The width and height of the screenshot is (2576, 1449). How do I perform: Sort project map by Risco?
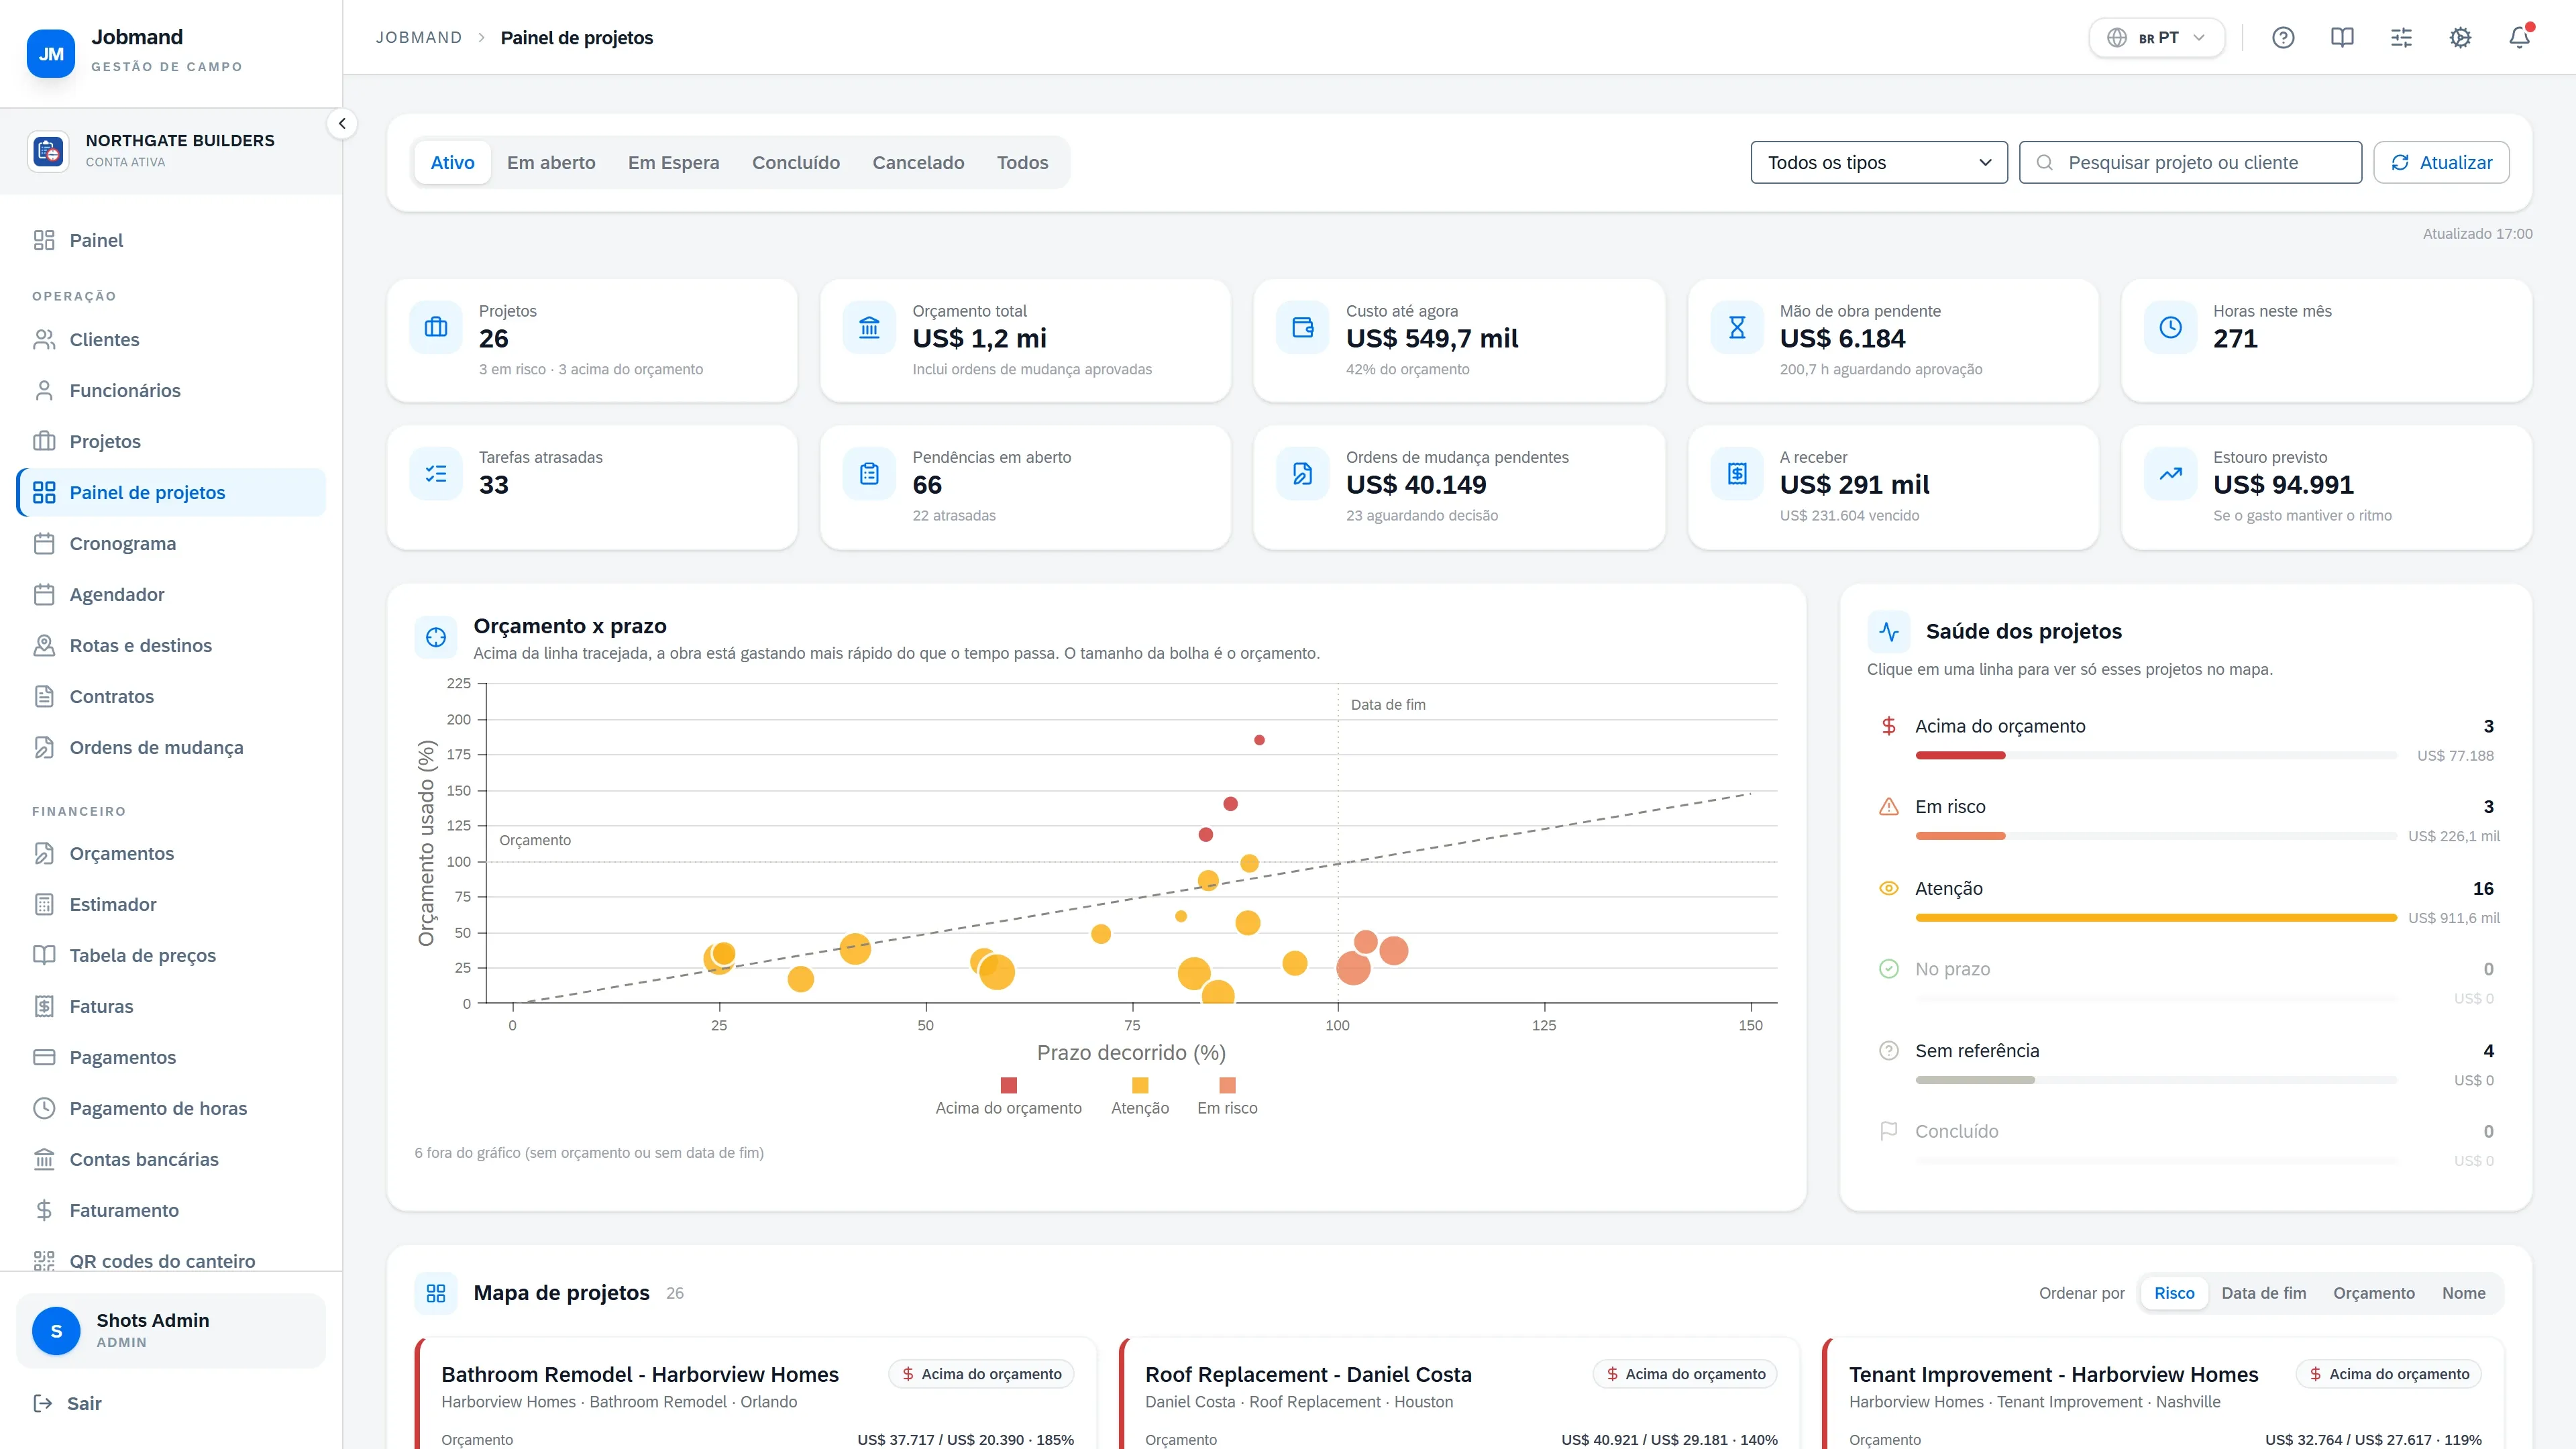(2174, 1293)
